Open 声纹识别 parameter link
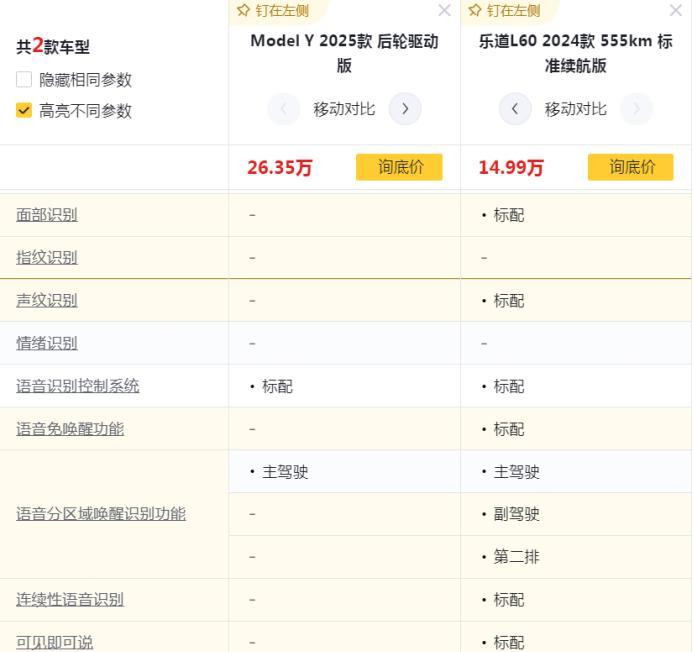The width and height of the screenshot is (693, 652). tap(47, 301)
